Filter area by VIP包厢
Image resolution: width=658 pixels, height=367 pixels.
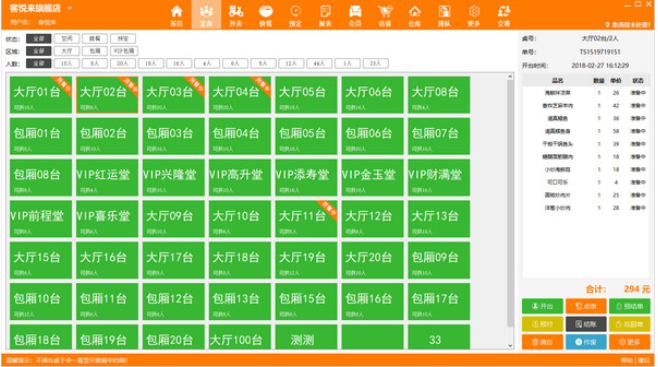click(x=124, y=51)
